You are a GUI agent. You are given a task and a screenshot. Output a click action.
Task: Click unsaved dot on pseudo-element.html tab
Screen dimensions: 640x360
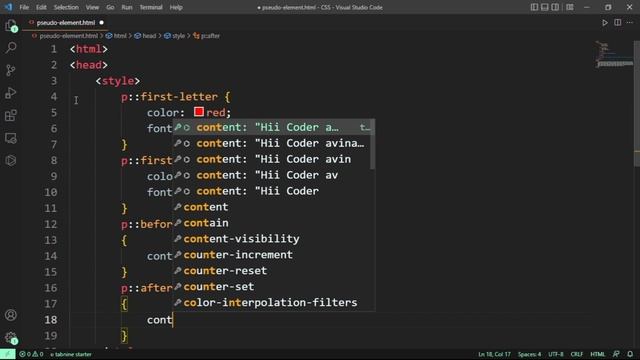[x=101, y=23]
